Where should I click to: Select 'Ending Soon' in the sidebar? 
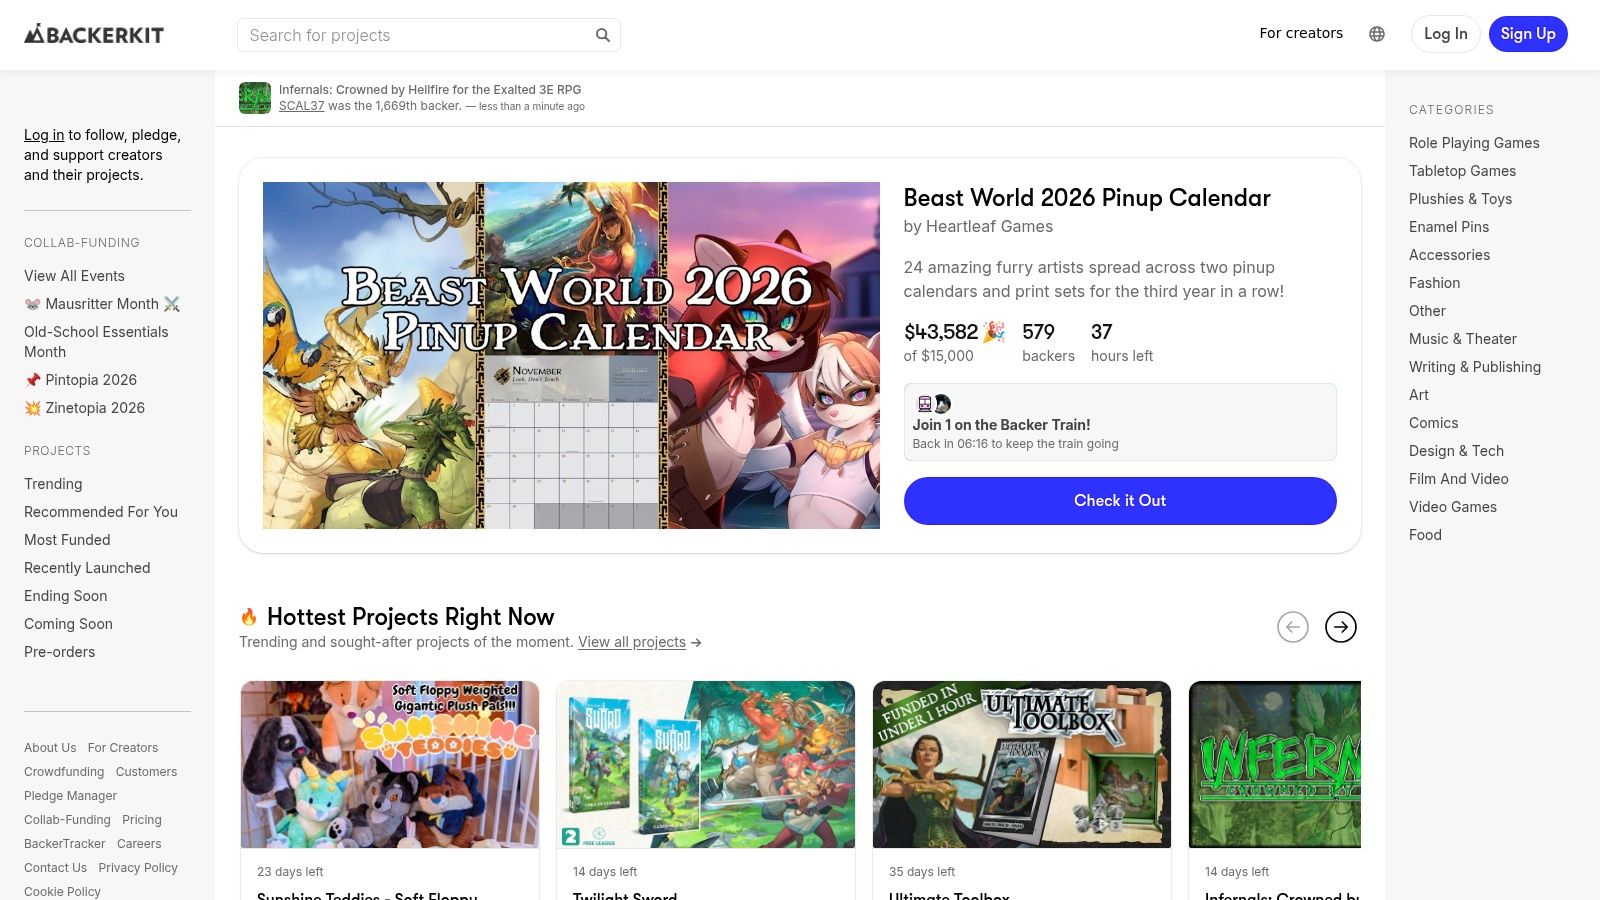pyautogui.click(x=65, y=596)
